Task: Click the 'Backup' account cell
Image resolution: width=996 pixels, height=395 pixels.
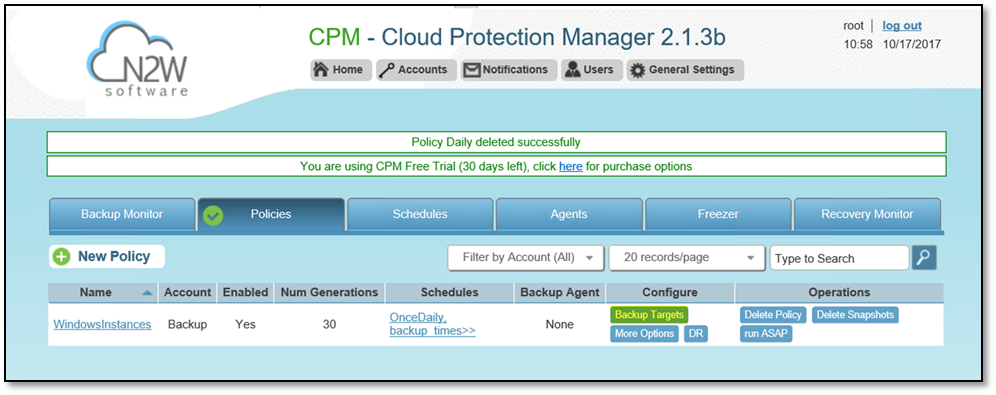Action: point(187,325)
